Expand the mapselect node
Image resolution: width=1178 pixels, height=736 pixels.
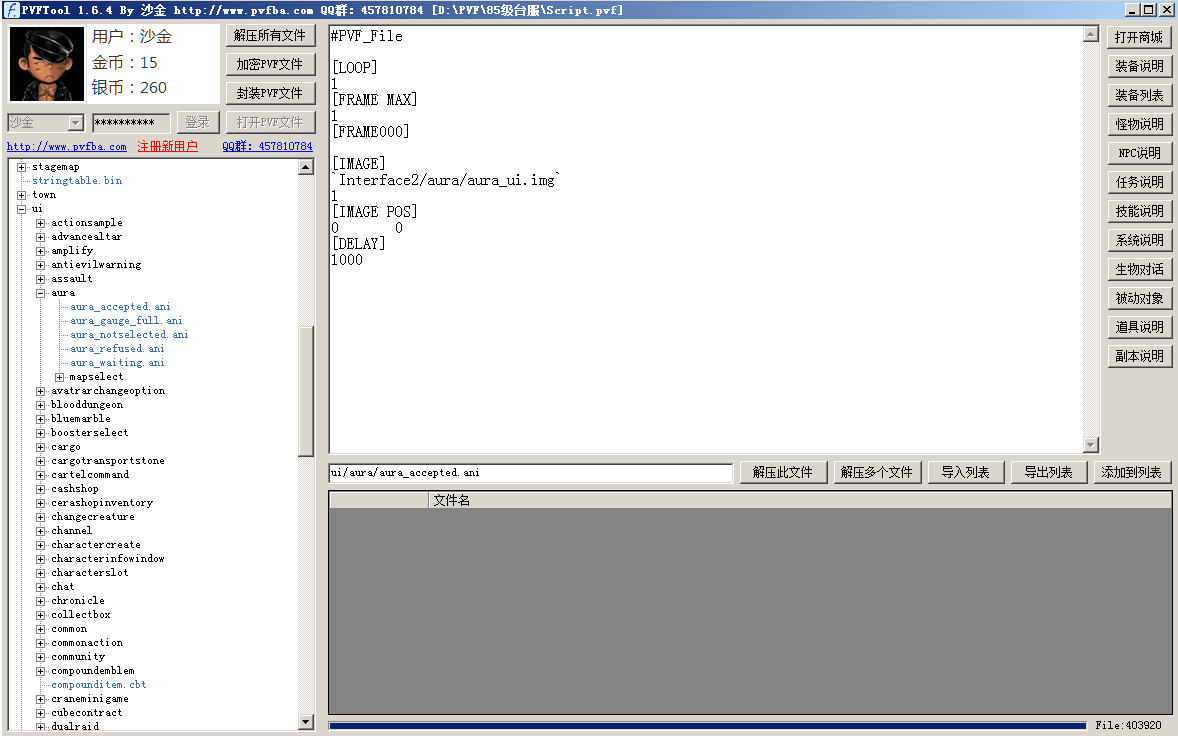click(59, 377)
